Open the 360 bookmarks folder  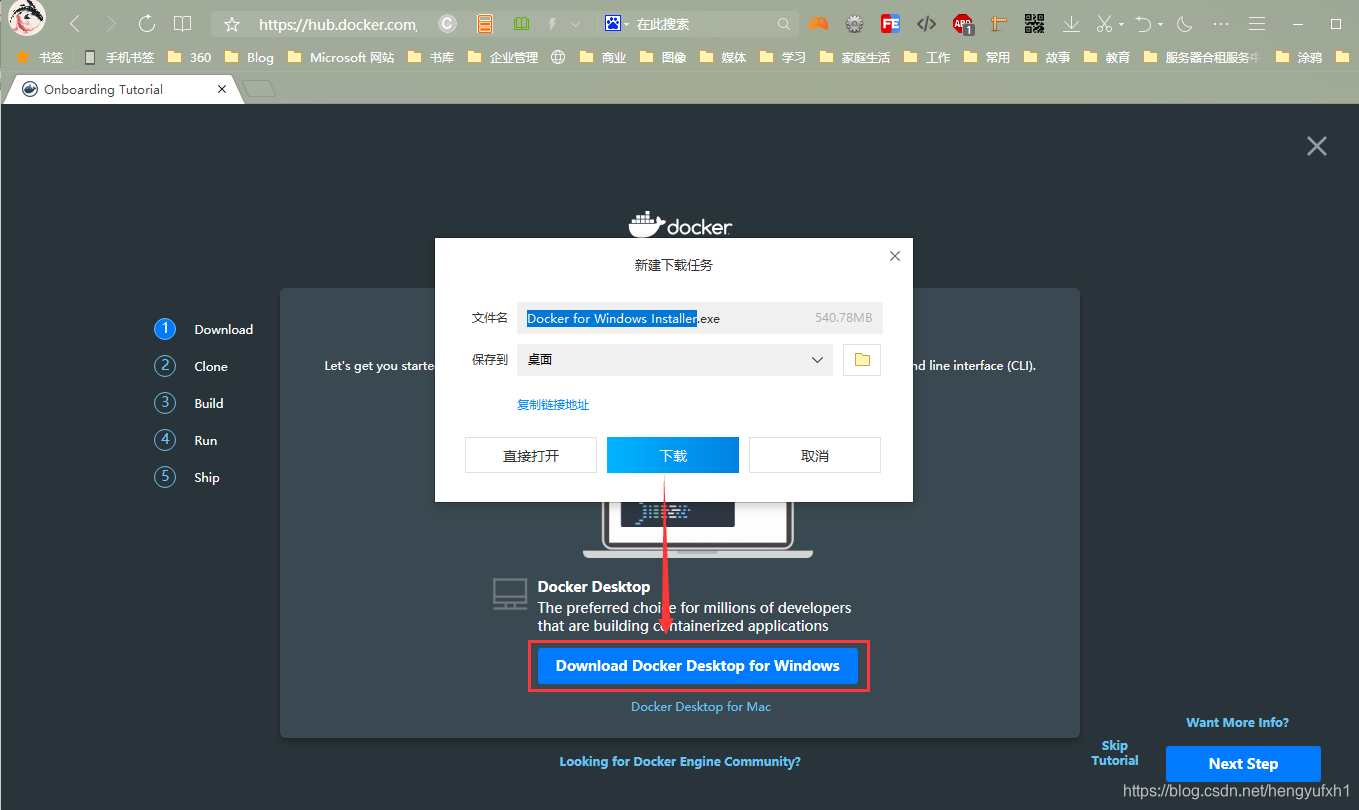point(189,57)
